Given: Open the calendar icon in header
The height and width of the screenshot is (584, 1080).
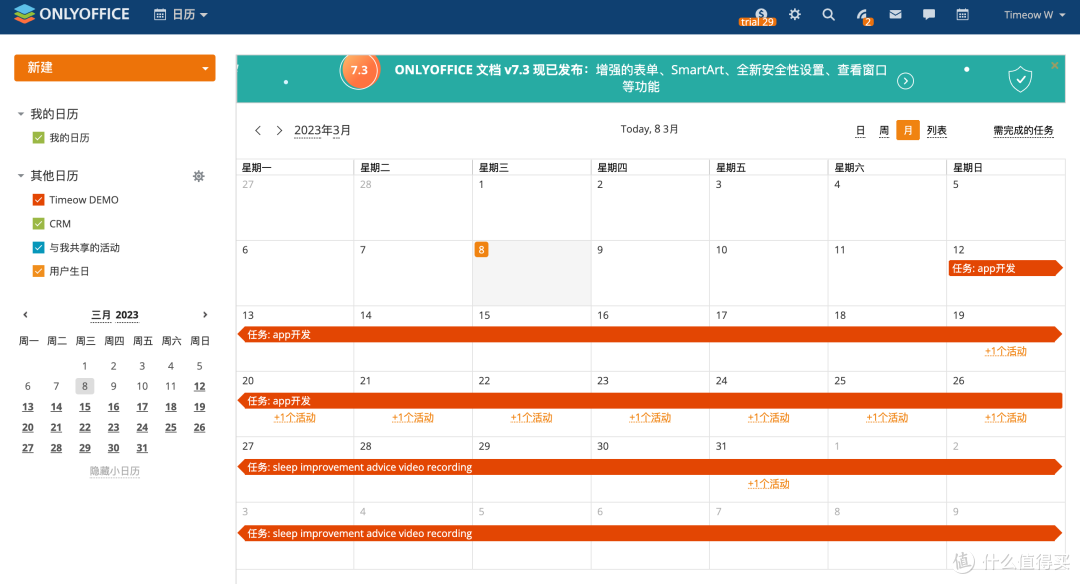Looking at the screenshot, I should 962,14.
